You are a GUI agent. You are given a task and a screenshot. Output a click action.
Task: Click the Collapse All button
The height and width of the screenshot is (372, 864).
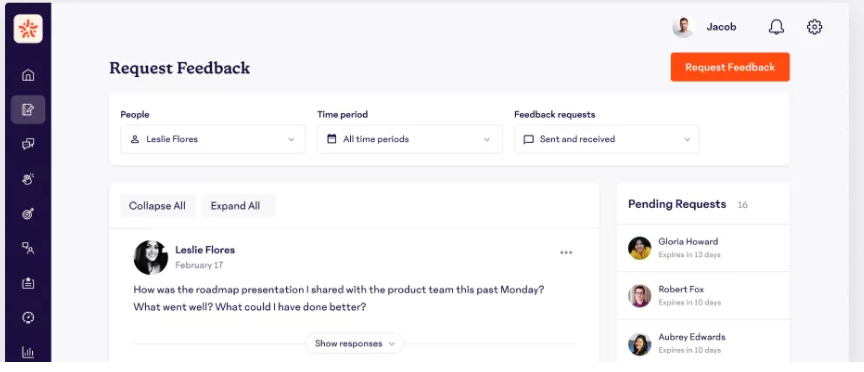pyautogui.click(x=158, y=206)
